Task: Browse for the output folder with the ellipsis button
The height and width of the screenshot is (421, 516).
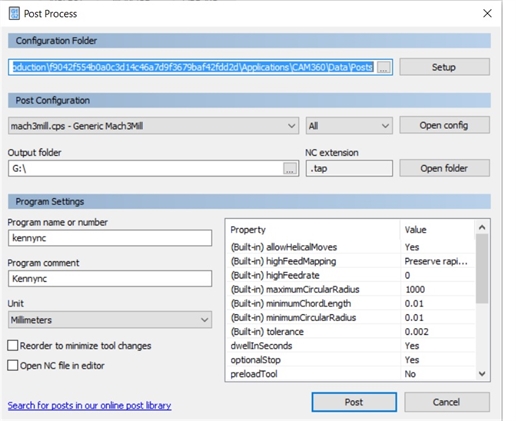Action: coord(290,168)
